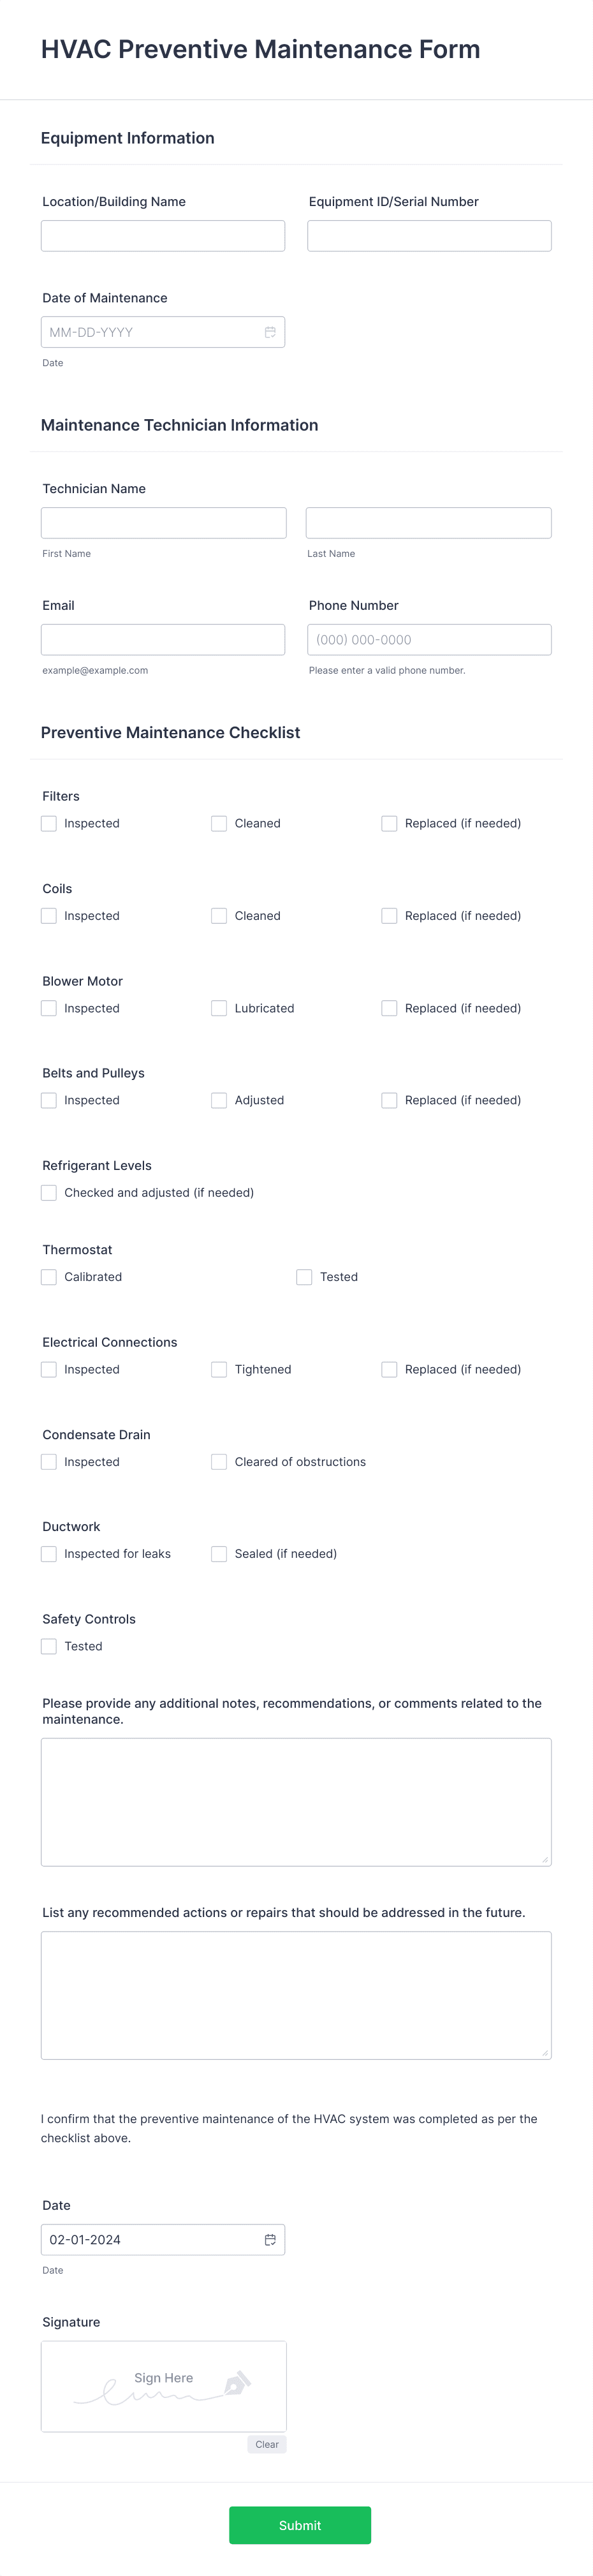The width and height of the screenshot is (593, 2576).
Task: Click the Location/Building Name input field
Action: pos(163,235)
